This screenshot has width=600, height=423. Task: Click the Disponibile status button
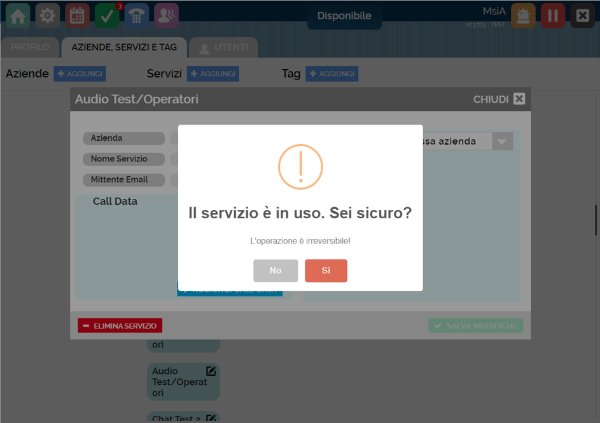(344, 16)
